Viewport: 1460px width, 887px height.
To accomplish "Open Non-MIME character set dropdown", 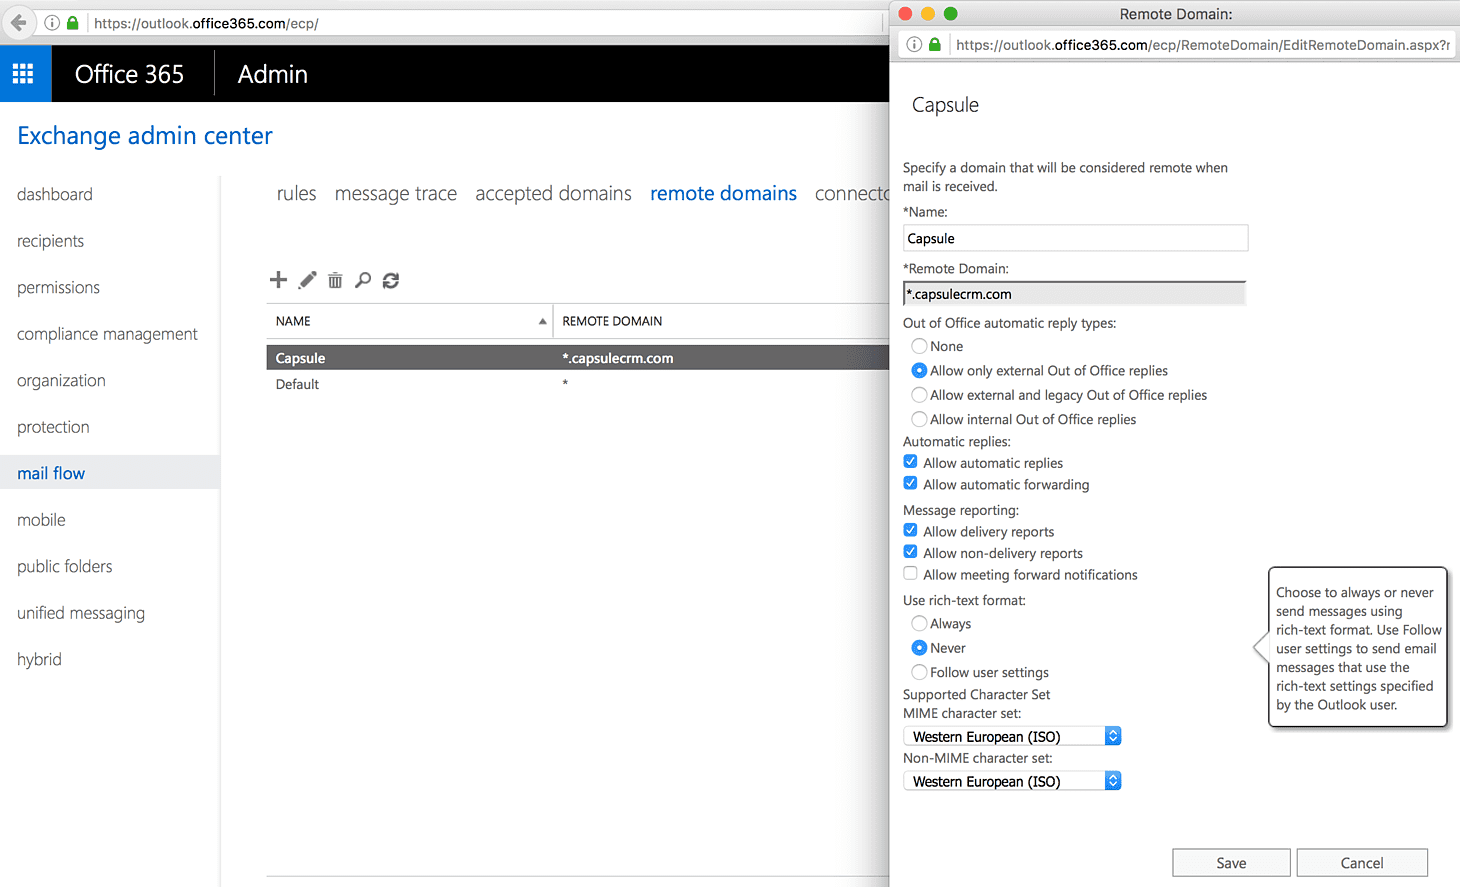I will pos(1012,781).
